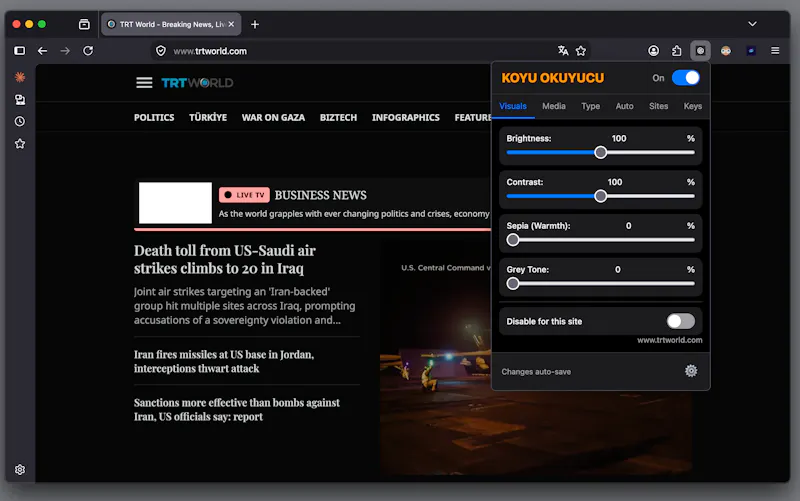Bookmark this page with the star icon

click(581, 51)
